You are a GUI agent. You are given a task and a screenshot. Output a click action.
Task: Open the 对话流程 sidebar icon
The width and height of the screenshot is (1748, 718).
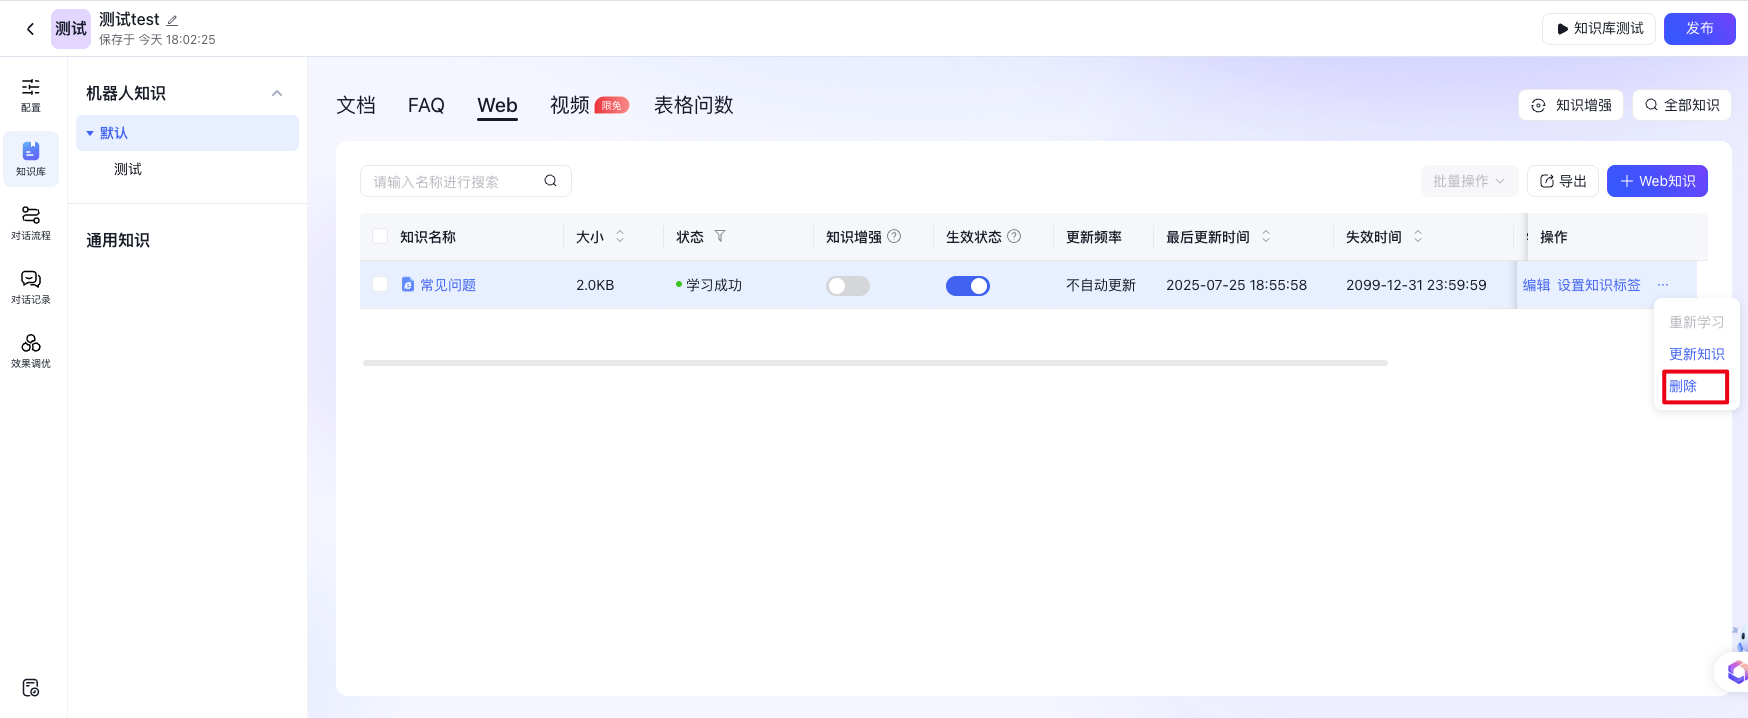[x=31, y=222]
